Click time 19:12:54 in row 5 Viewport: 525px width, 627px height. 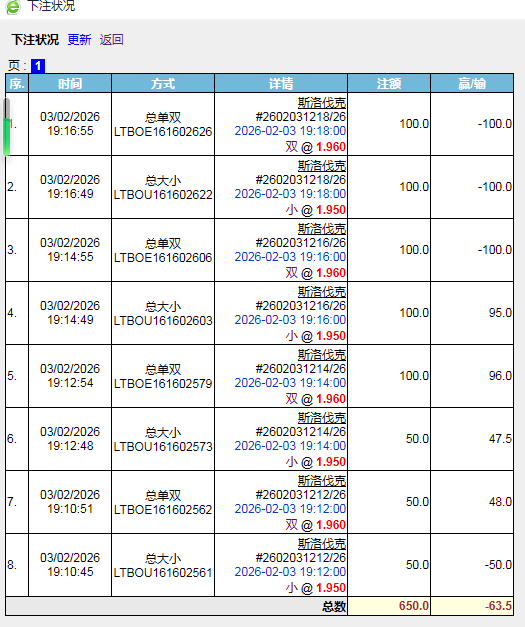click(70, 383)
